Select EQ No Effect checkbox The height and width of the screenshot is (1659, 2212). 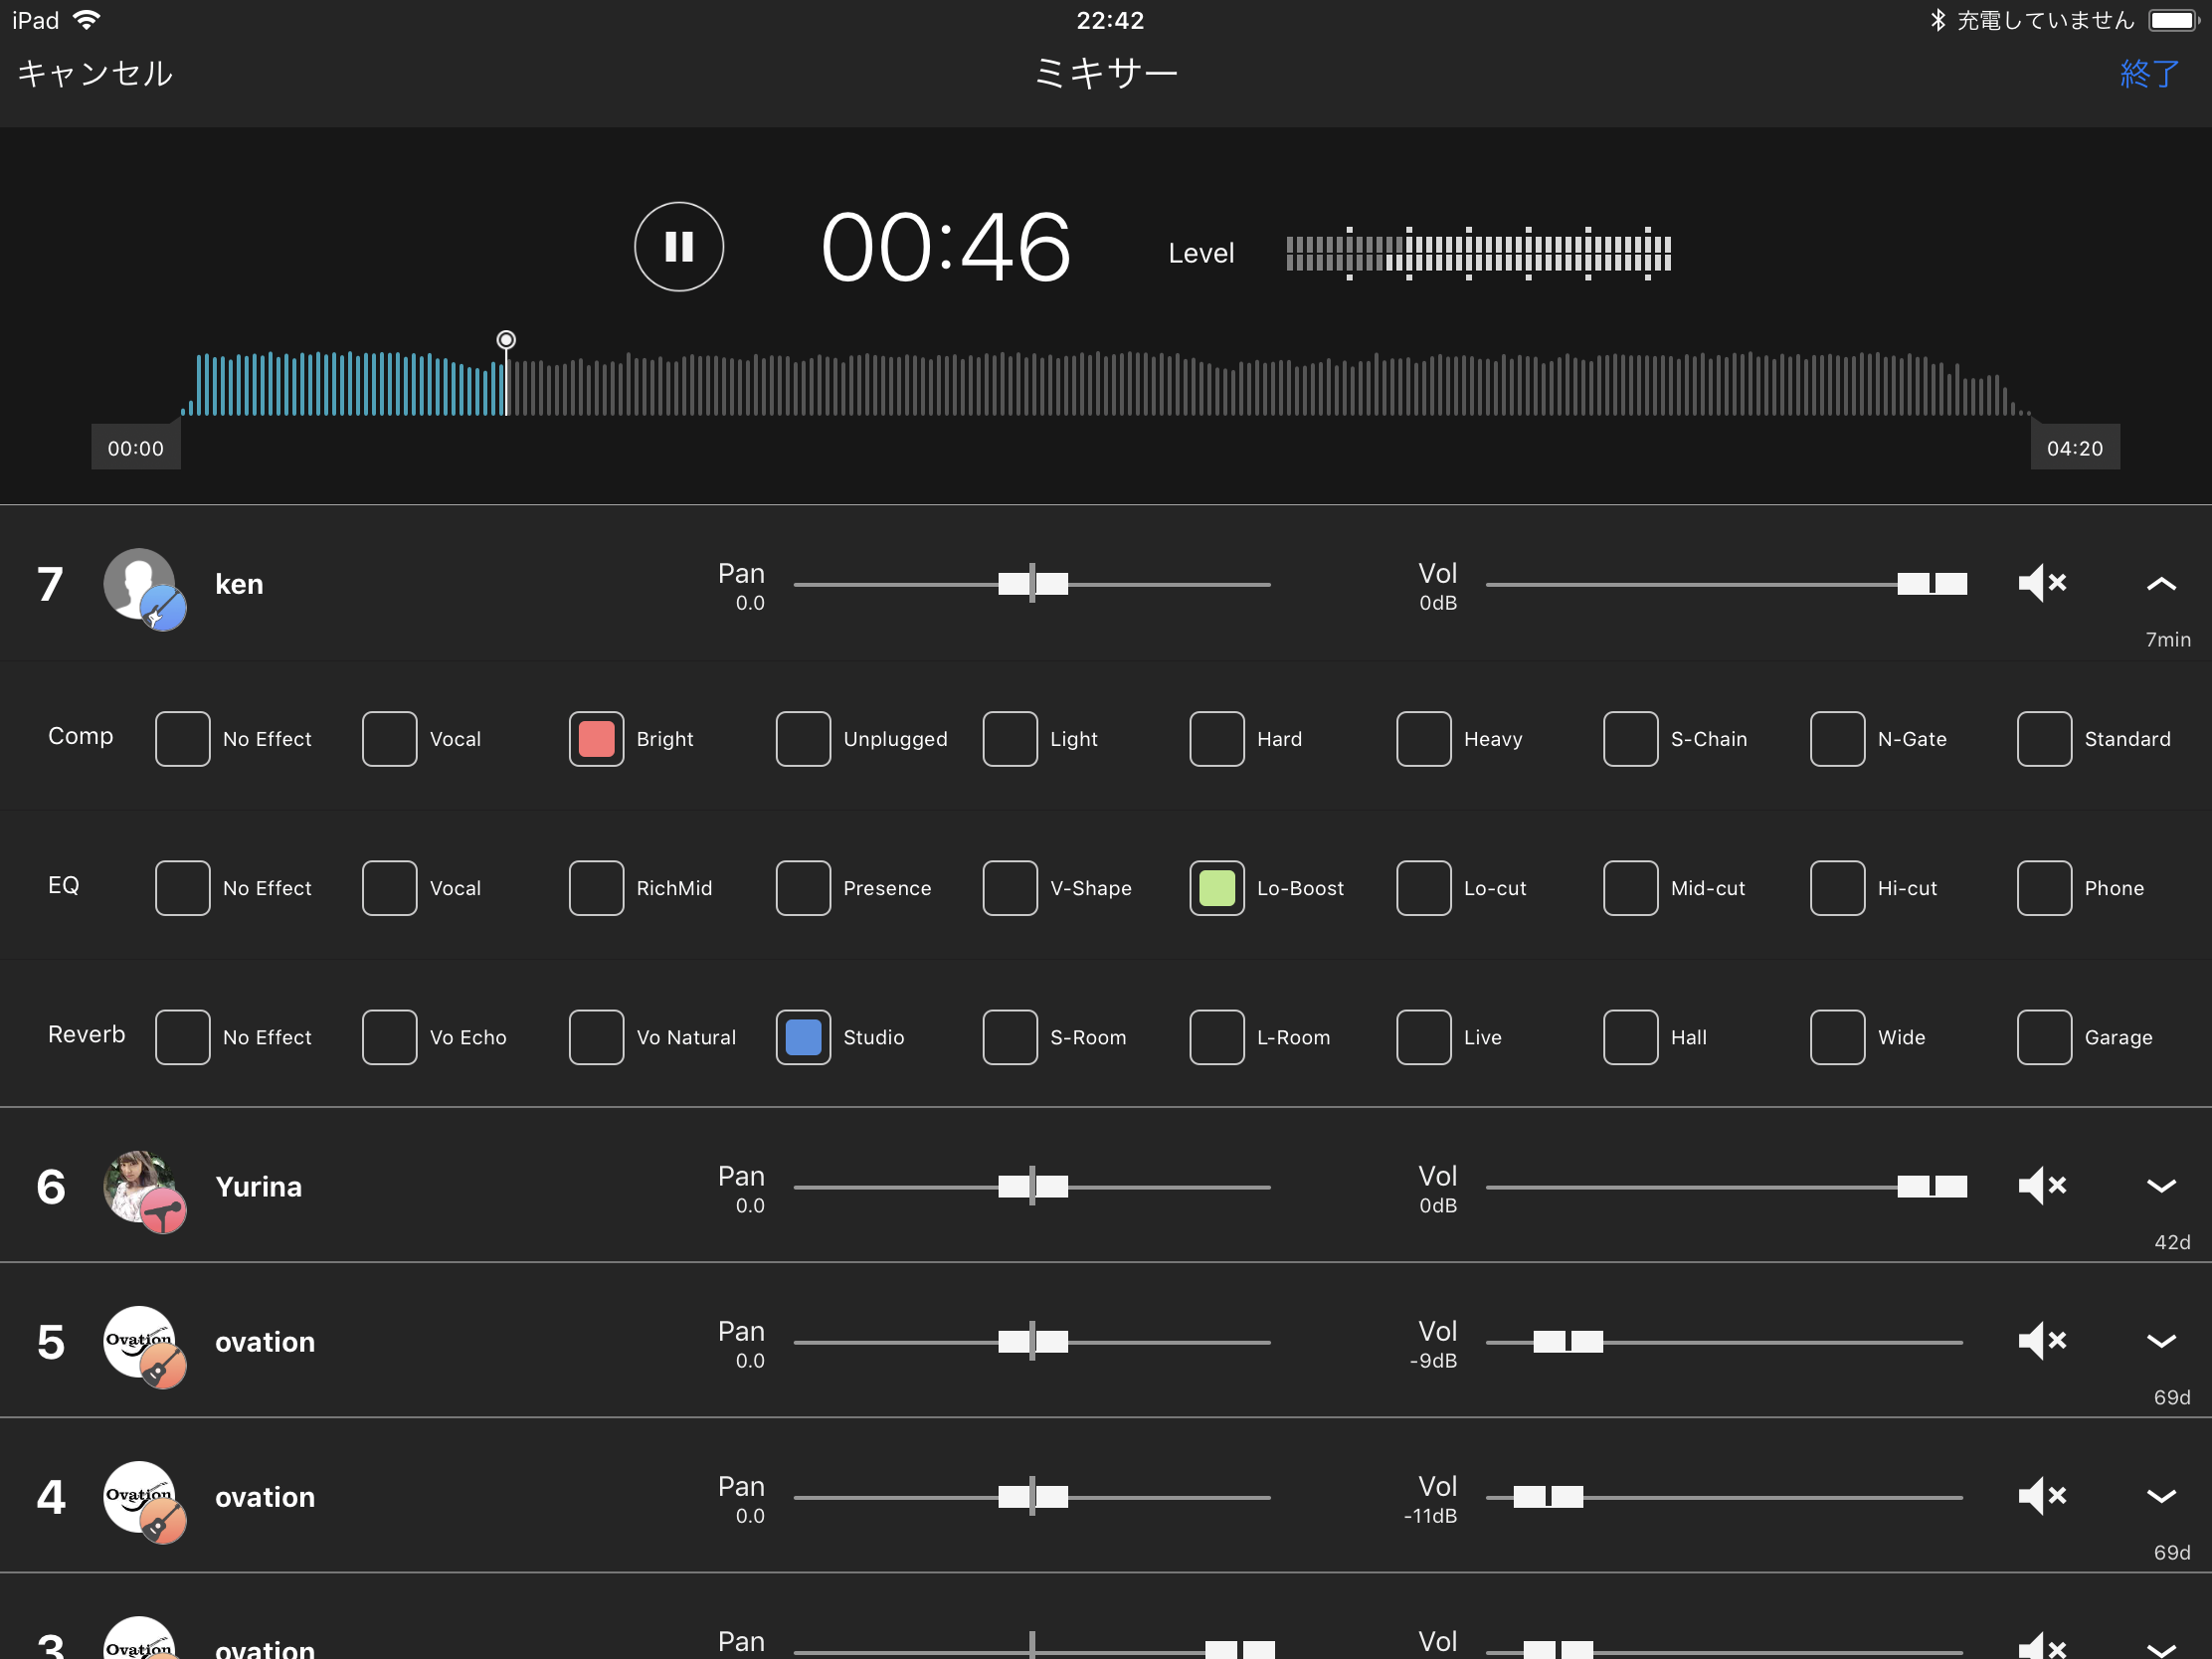[183, 888]
